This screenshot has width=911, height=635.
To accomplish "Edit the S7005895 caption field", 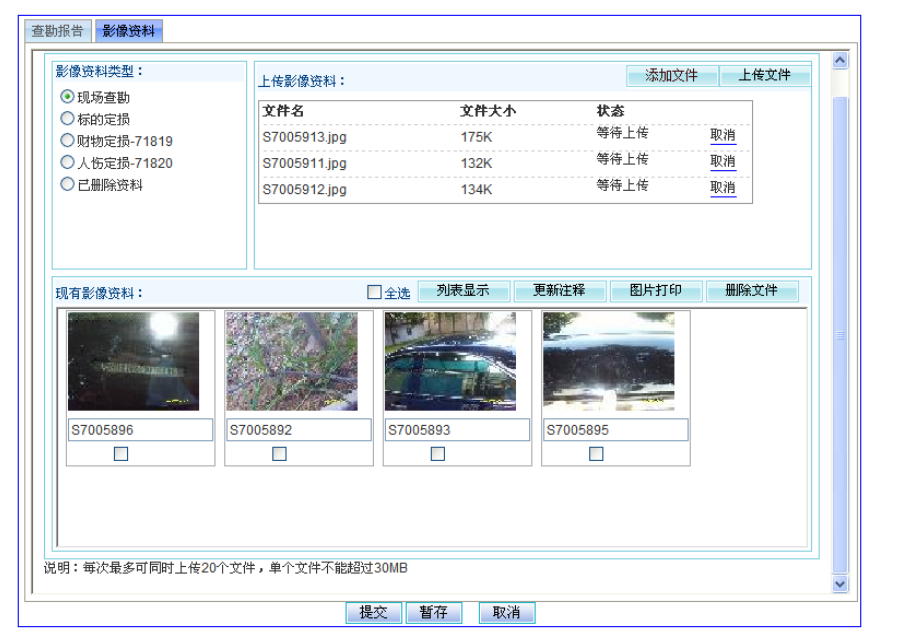I will pos(616,430).
